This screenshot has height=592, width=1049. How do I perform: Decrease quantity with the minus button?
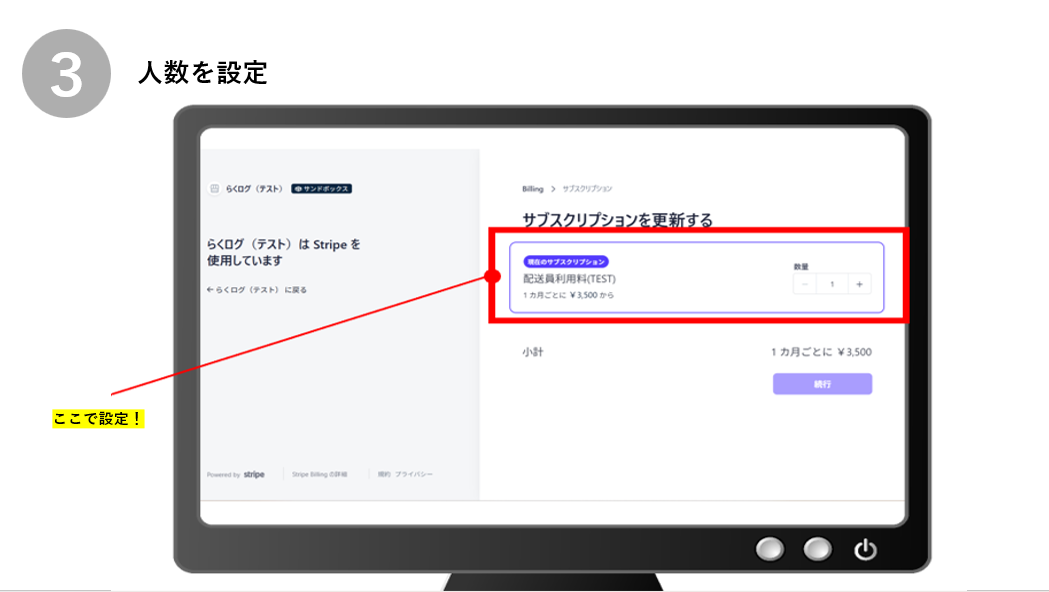(x=806, y=284)
